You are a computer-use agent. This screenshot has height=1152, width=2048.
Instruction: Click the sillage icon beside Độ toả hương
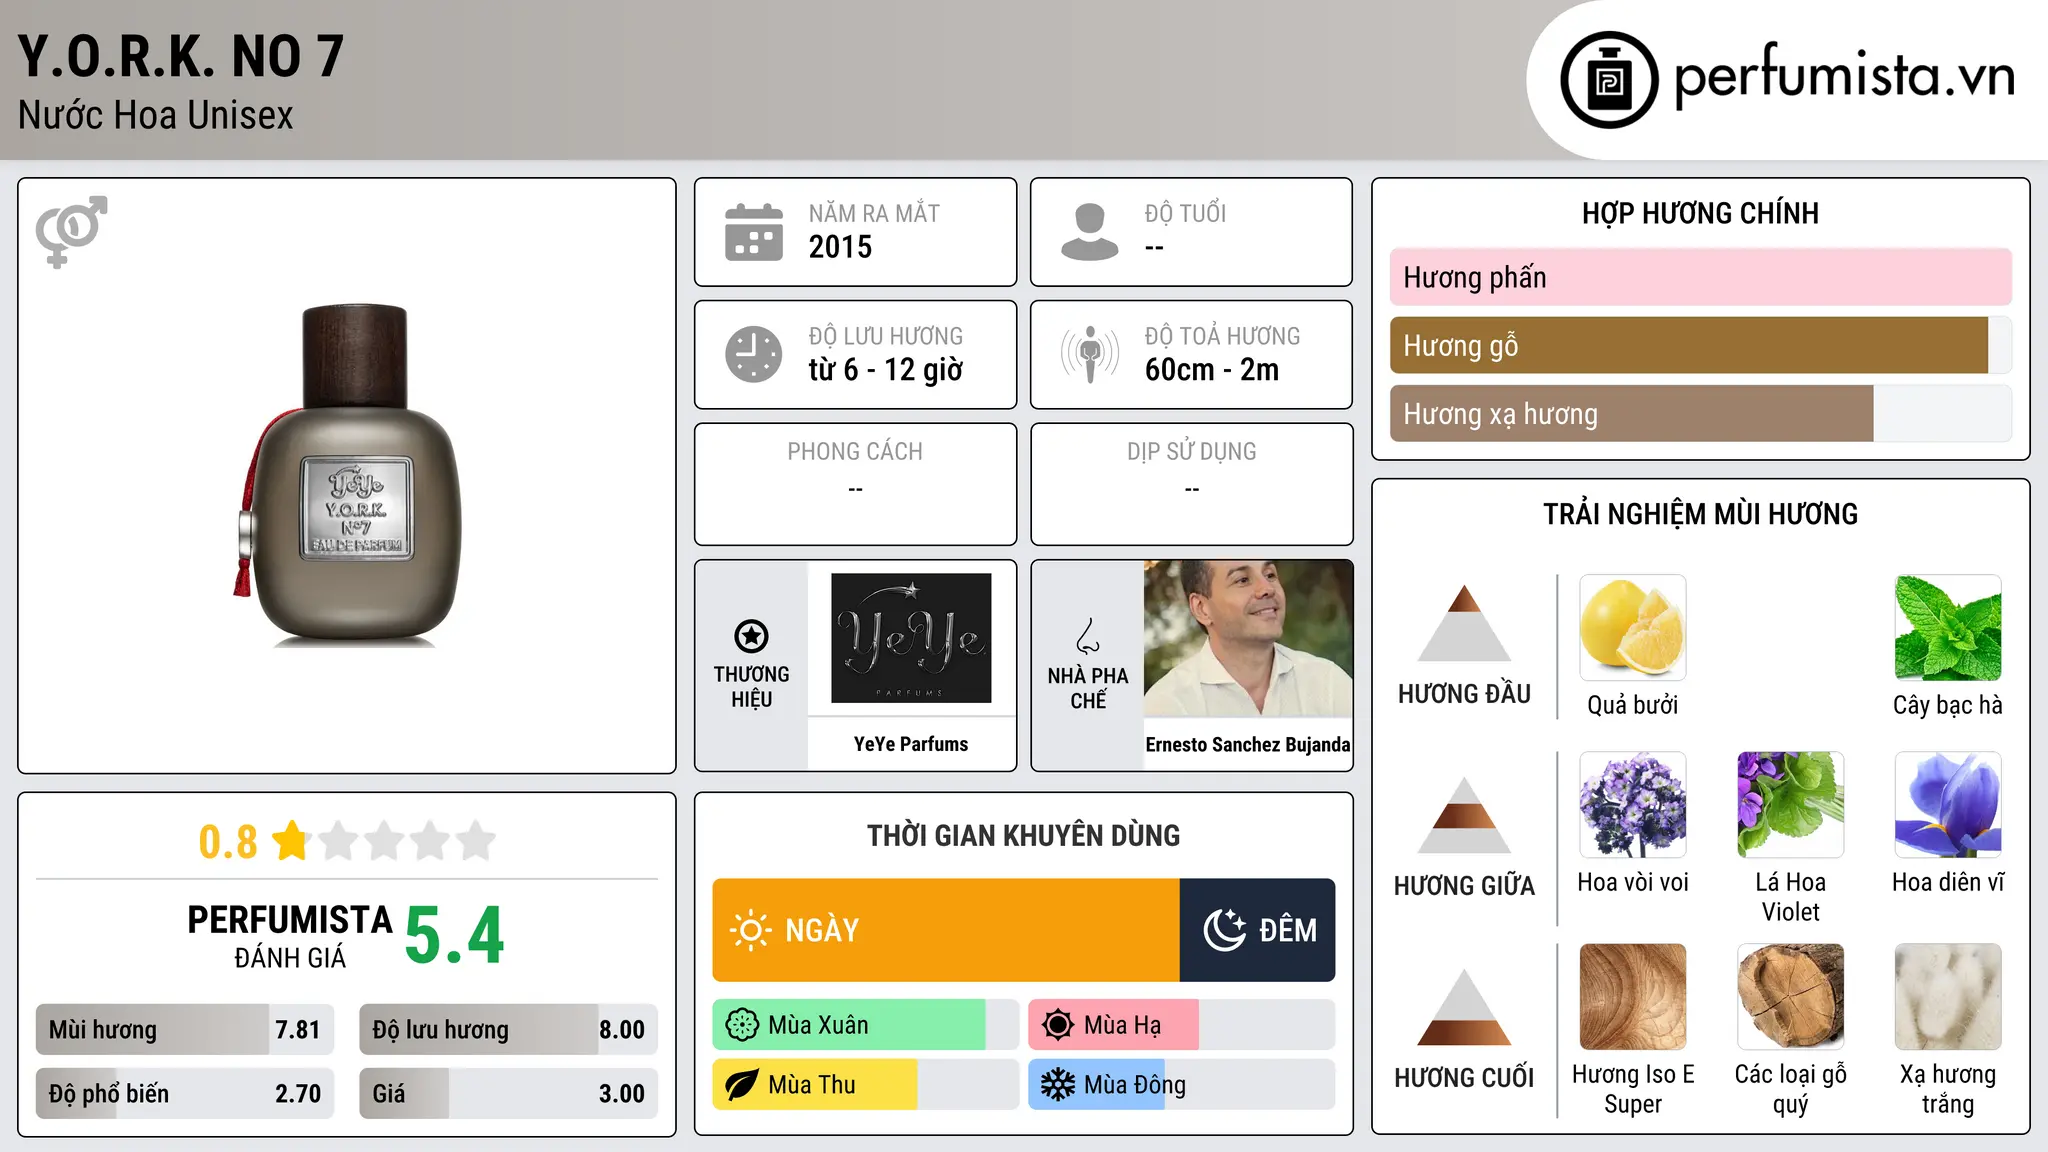[x=1090, y=354]
